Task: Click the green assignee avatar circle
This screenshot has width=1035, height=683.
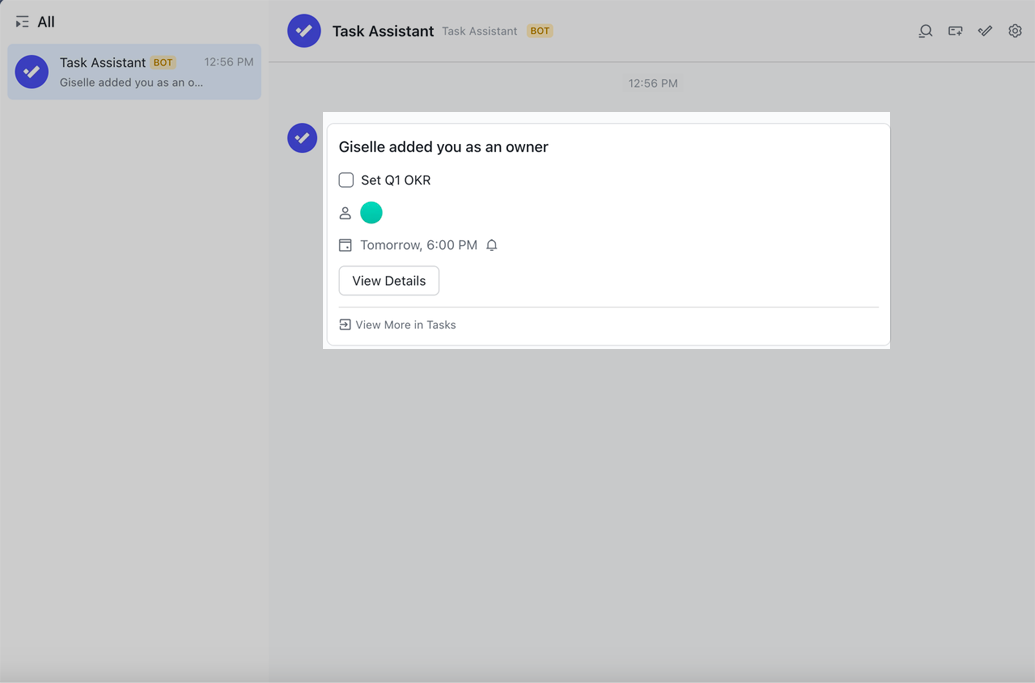Action: tap(371, 212)
